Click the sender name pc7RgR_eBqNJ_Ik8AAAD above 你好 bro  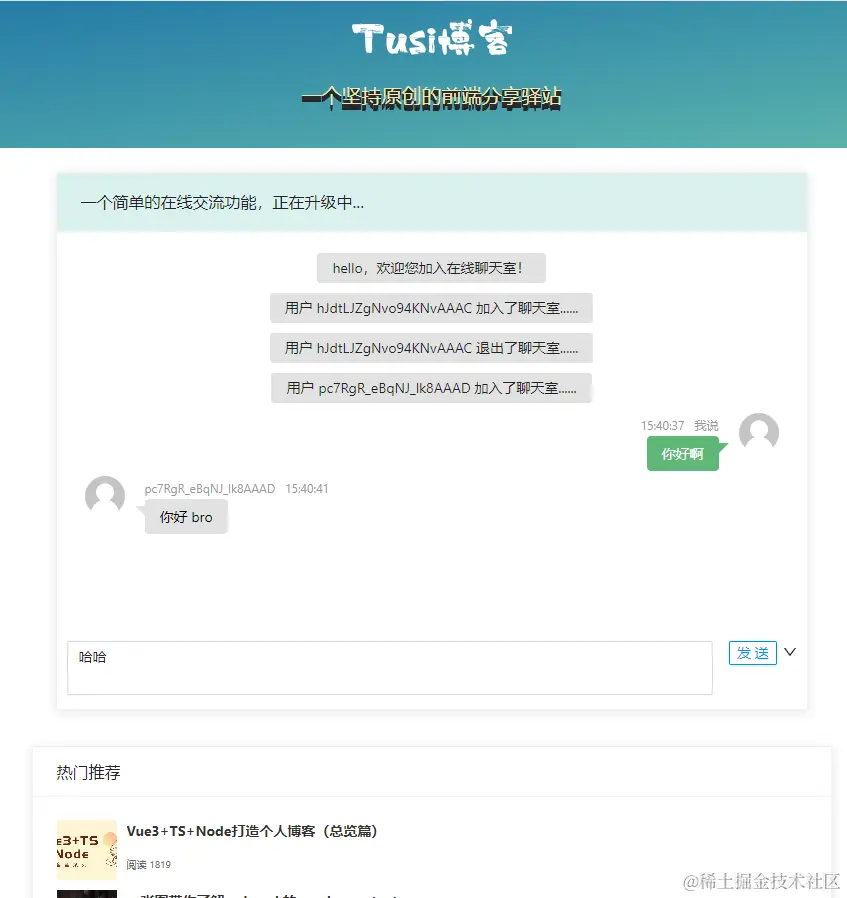click(210, 489)
